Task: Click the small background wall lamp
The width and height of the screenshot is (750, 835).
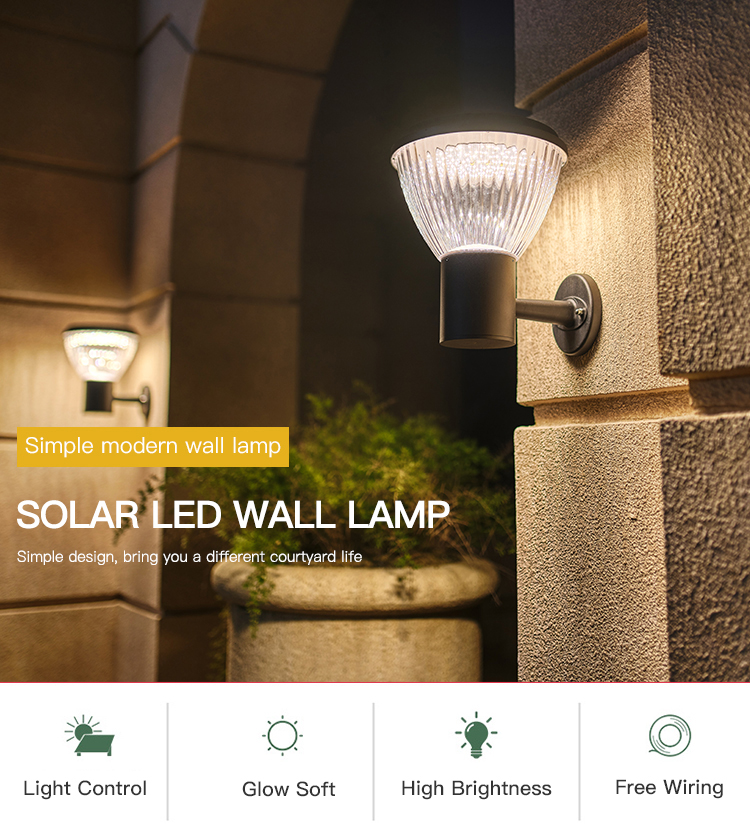Action: click(x=105, y=370)
